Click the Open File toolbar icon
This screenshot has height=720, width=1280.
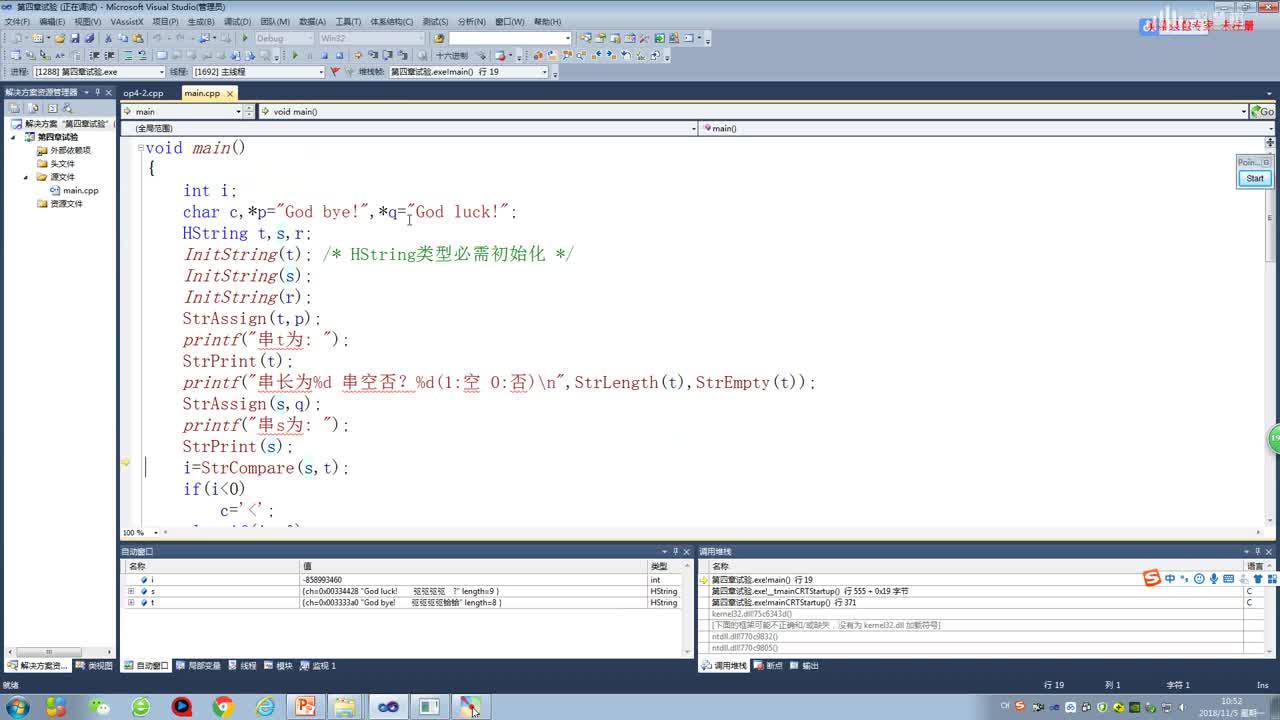(x=60, y=38)
